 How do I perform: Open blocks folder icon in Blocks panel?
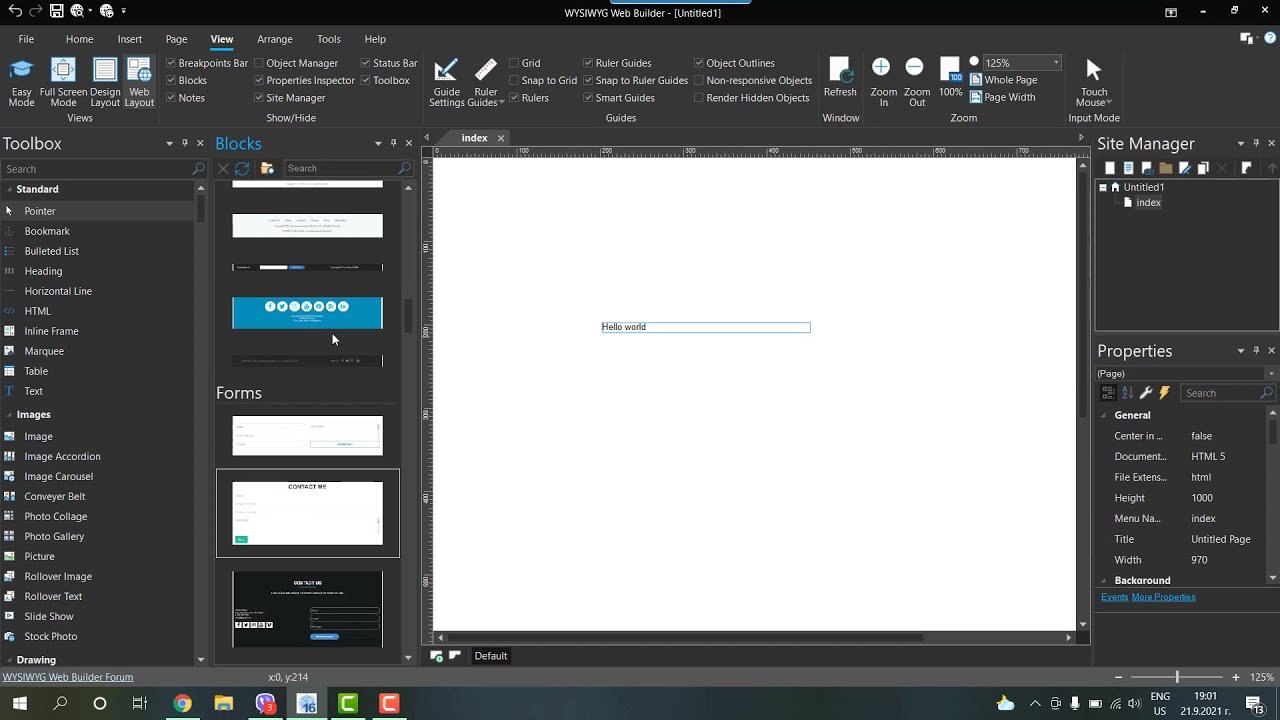point(267,168)
